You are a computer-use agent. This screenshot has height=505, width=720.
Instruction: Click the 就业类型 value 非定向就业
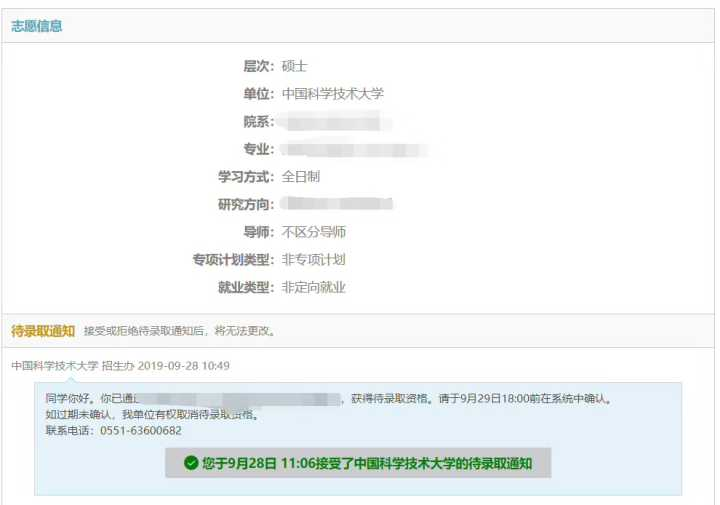tap(314, 287)
